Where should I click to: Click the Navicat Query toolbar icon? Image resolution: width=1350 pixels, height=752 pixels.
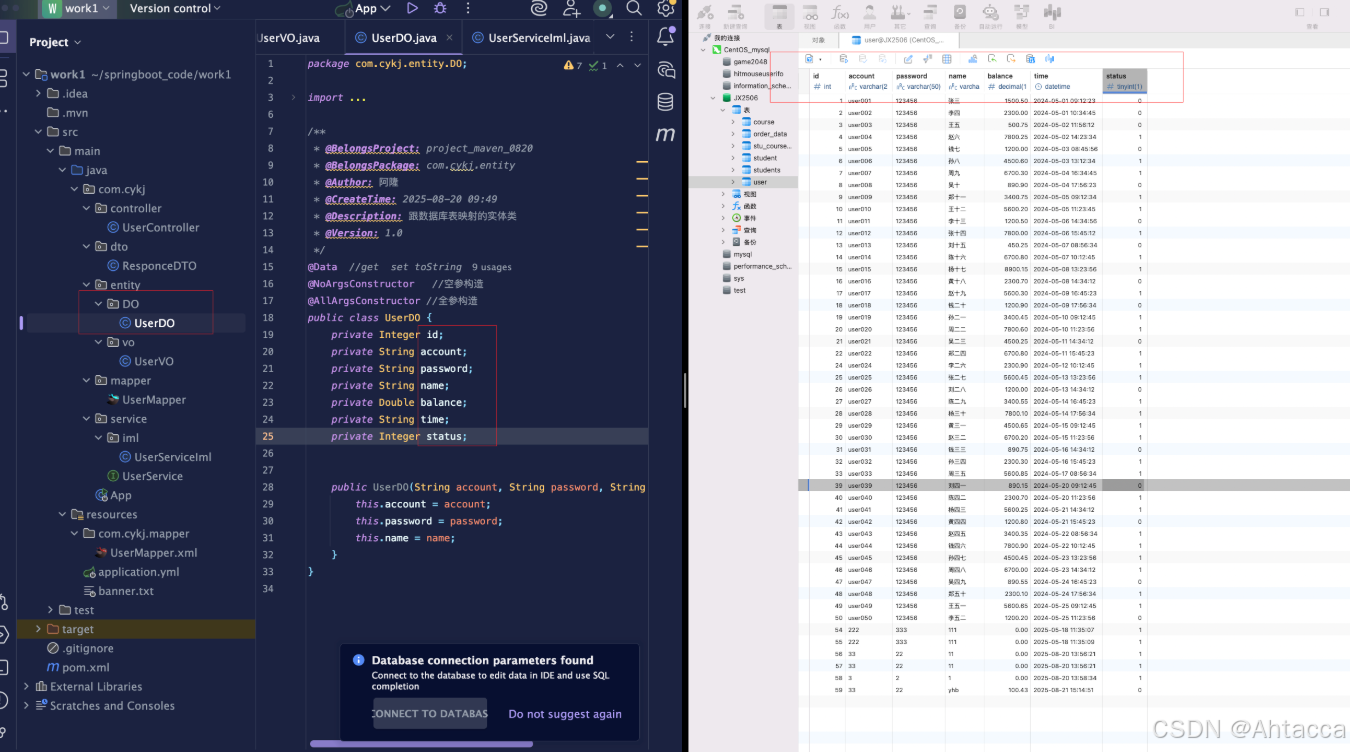pyautogui.click(x=930, y=16)
